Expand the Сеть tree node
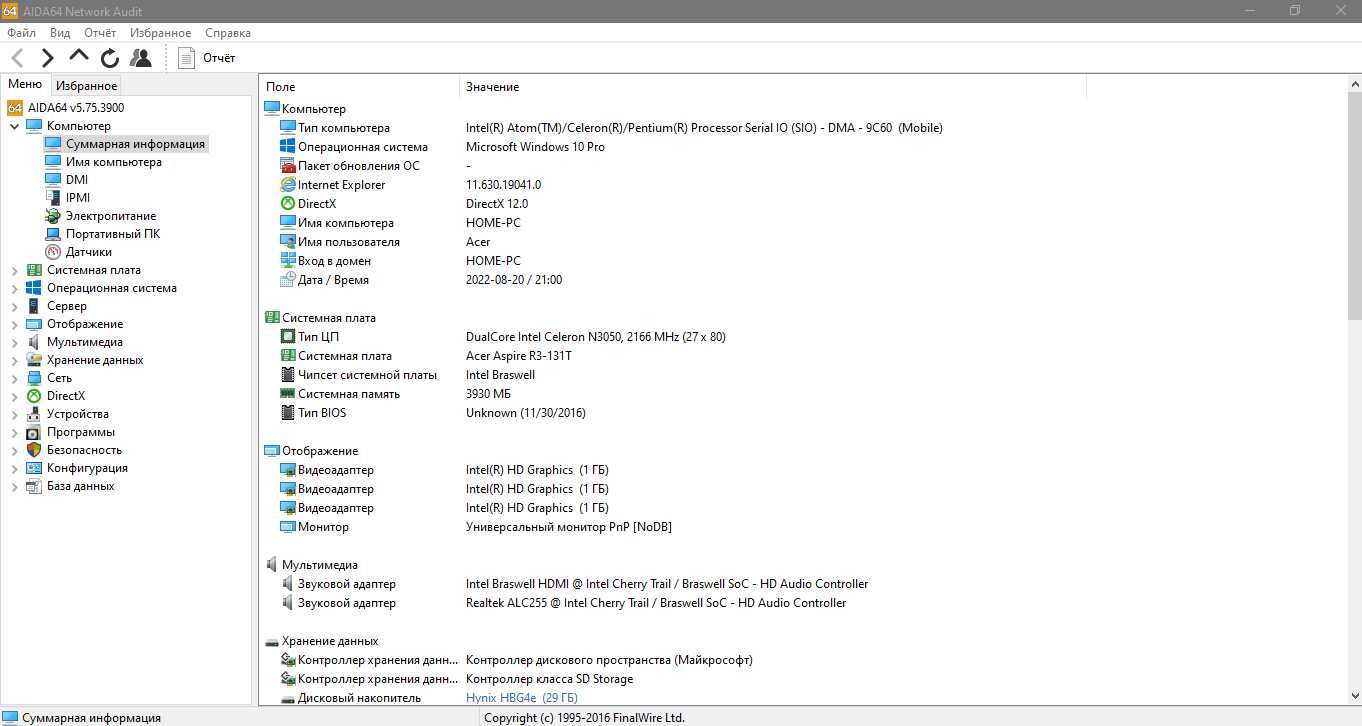 (x=14, y=378)
